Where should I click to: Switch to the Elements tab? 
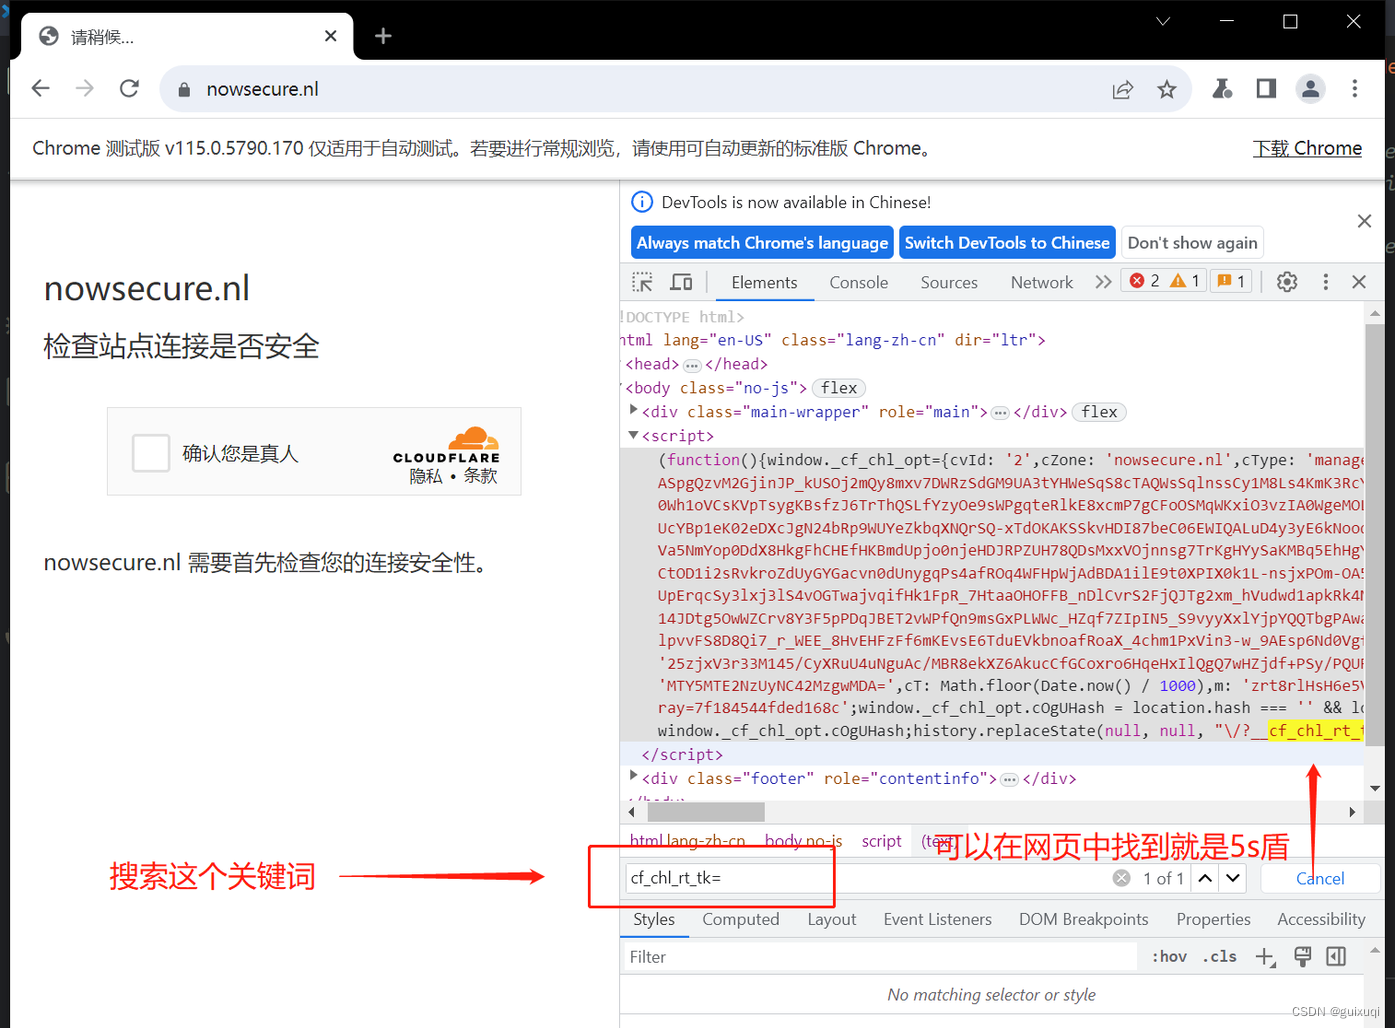pyautogui.click(x=764, y=283)
